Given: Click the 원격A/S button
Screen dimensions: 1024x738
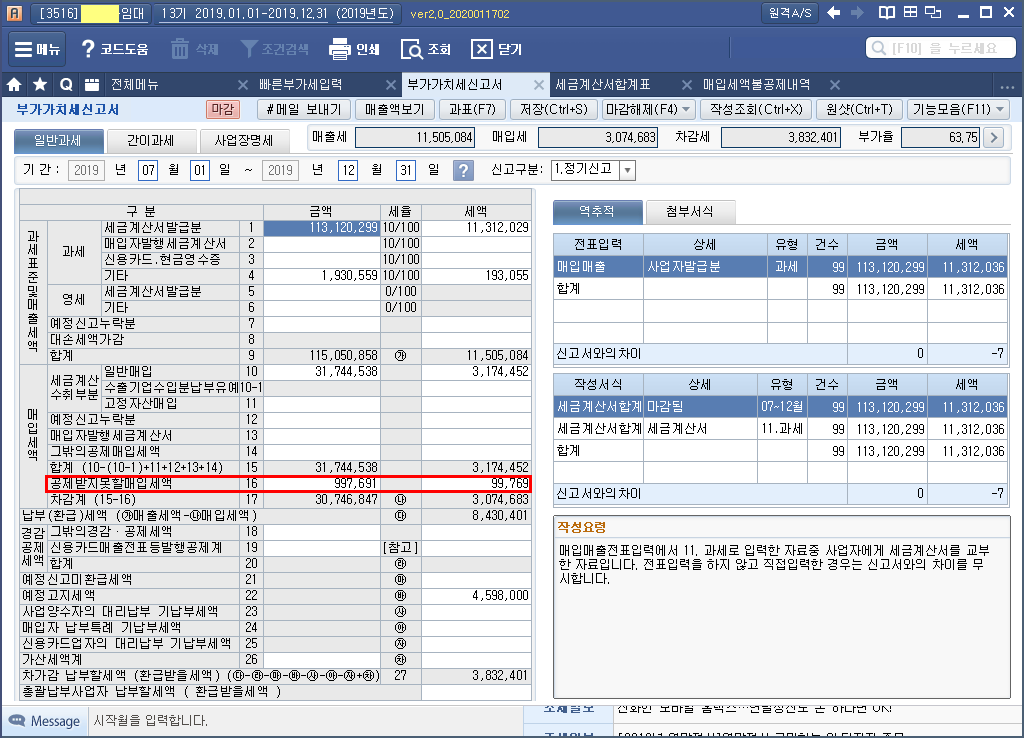Looking at the screenshot, I should click(x=790, y=13).
